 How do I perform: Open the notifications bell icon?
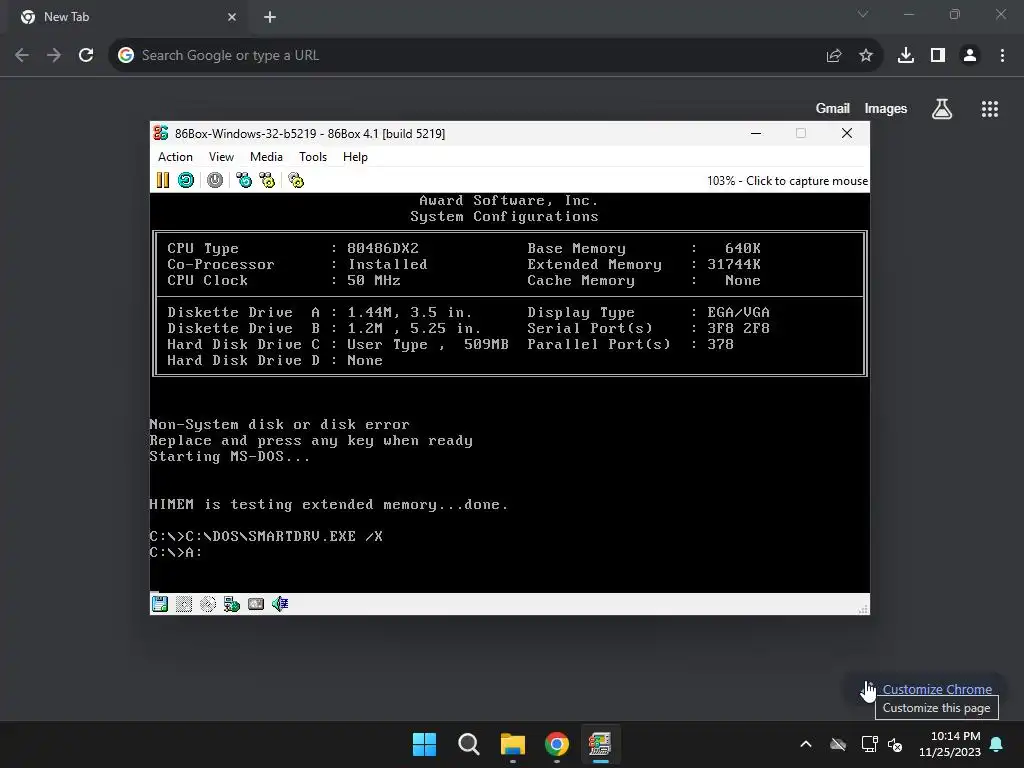pyautogui.click(x=997, y=744)
